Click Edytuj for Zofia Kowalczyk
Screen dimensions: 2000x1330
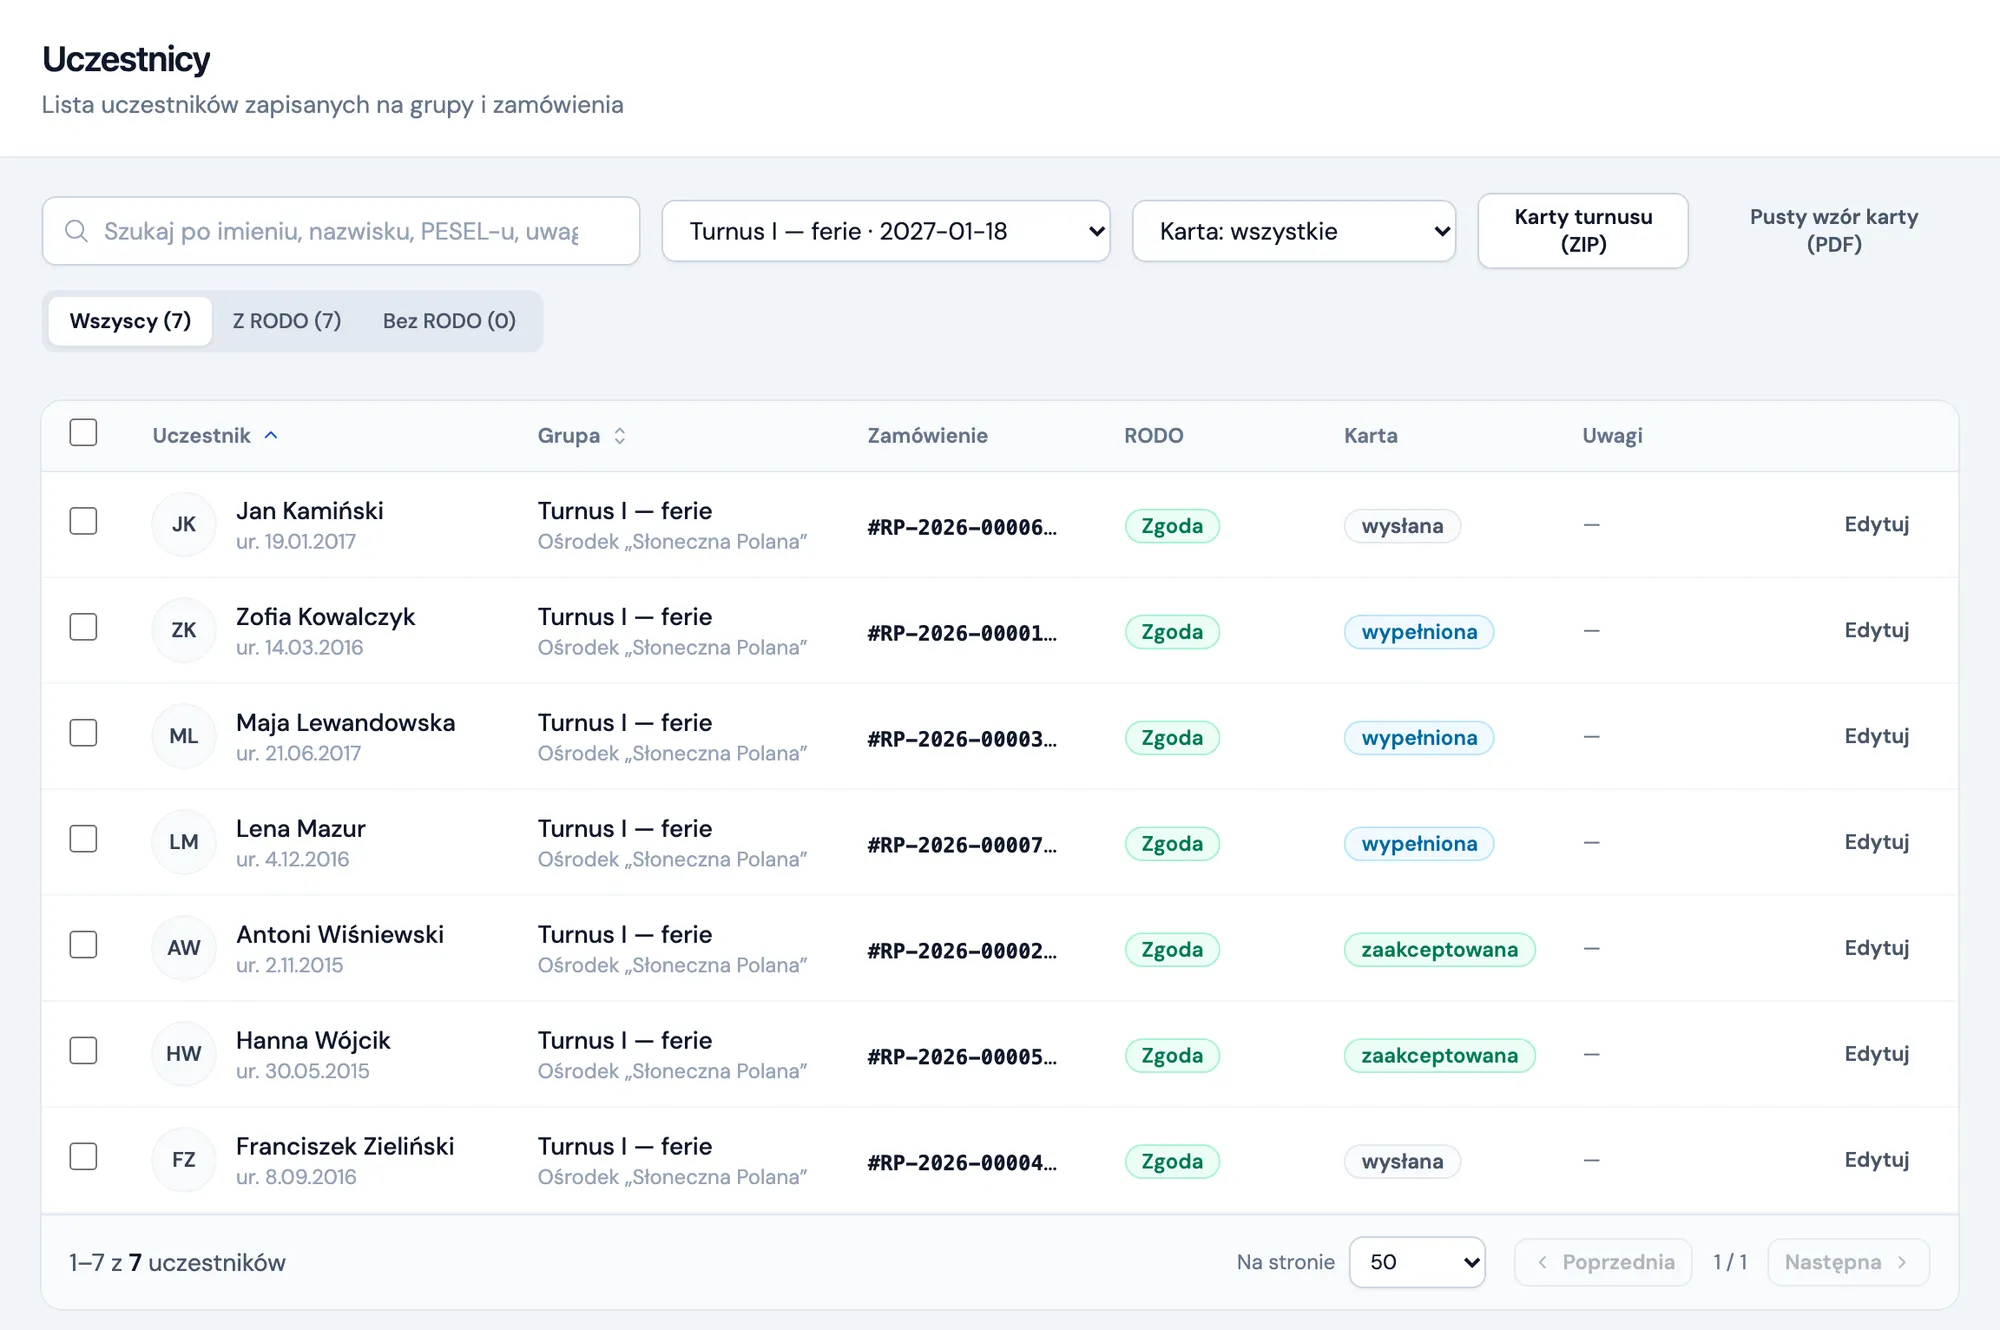(1877, 630)
